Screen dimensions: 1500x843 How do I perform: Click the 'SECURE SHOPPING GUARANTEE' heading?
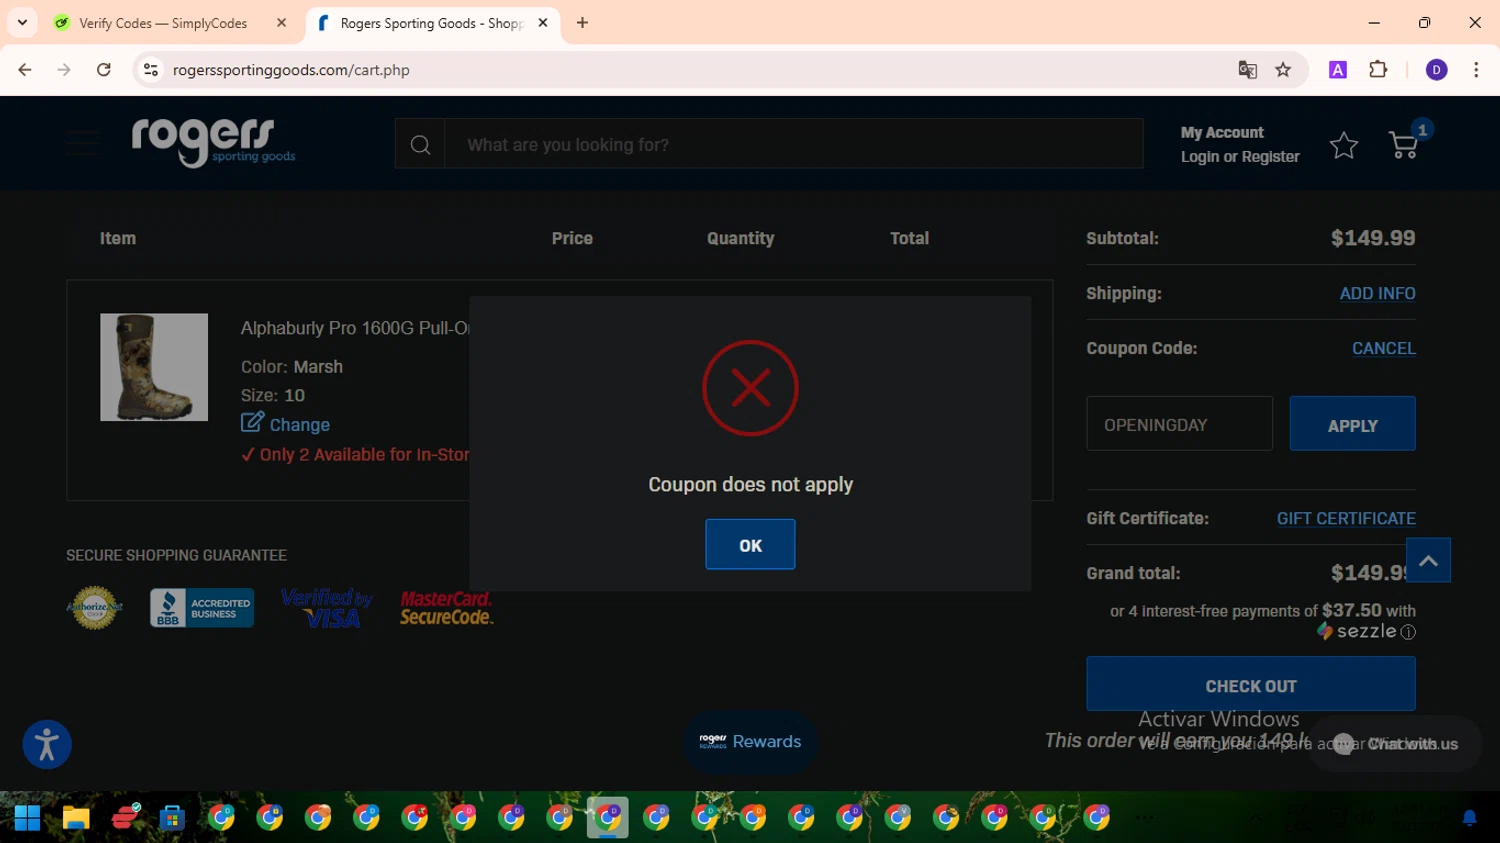pyautogui.click(x=176, y=555)
